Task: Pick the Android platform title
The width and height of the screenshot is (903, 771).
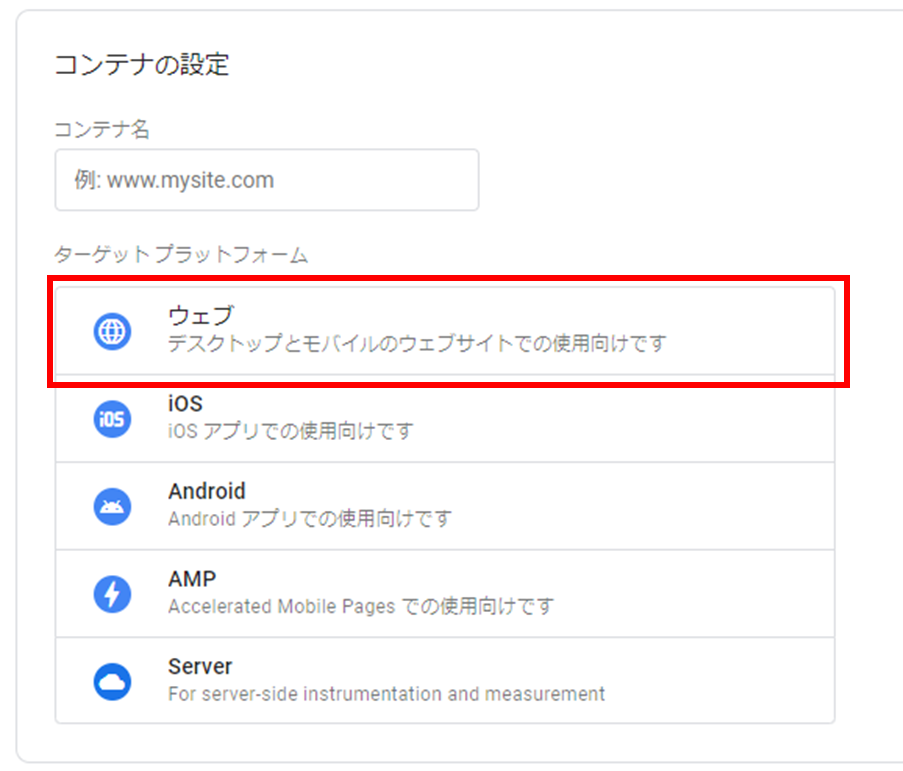Action: [207, 491]
